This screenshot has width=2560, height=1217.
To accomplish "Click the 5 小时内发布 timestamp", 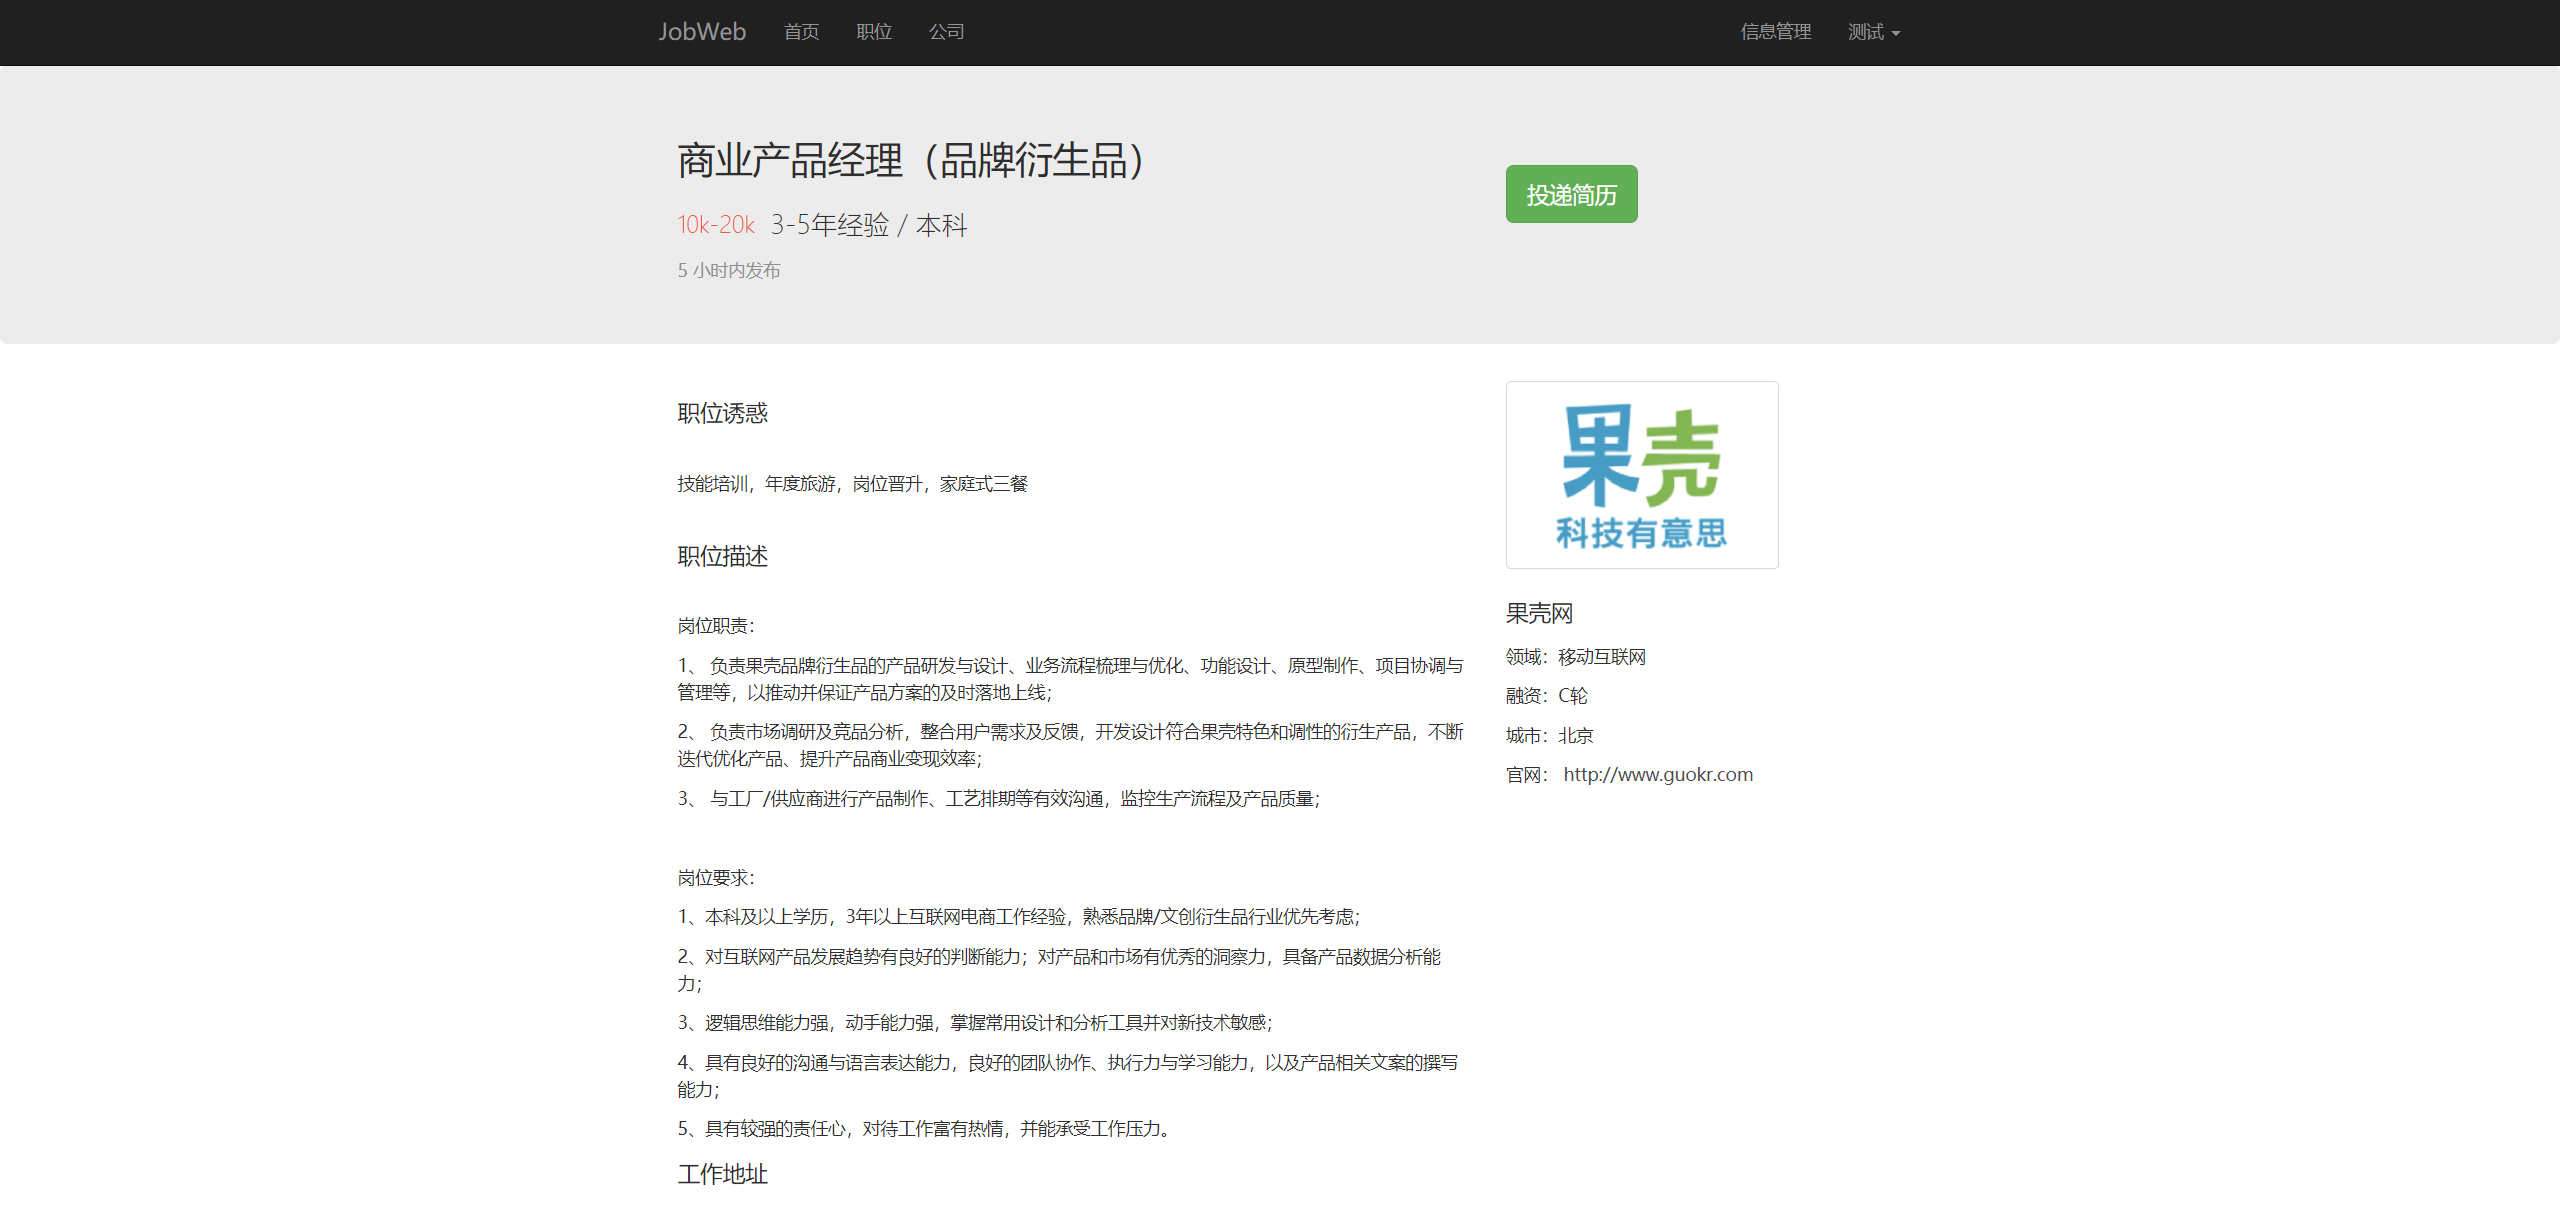I will [729, 270].
